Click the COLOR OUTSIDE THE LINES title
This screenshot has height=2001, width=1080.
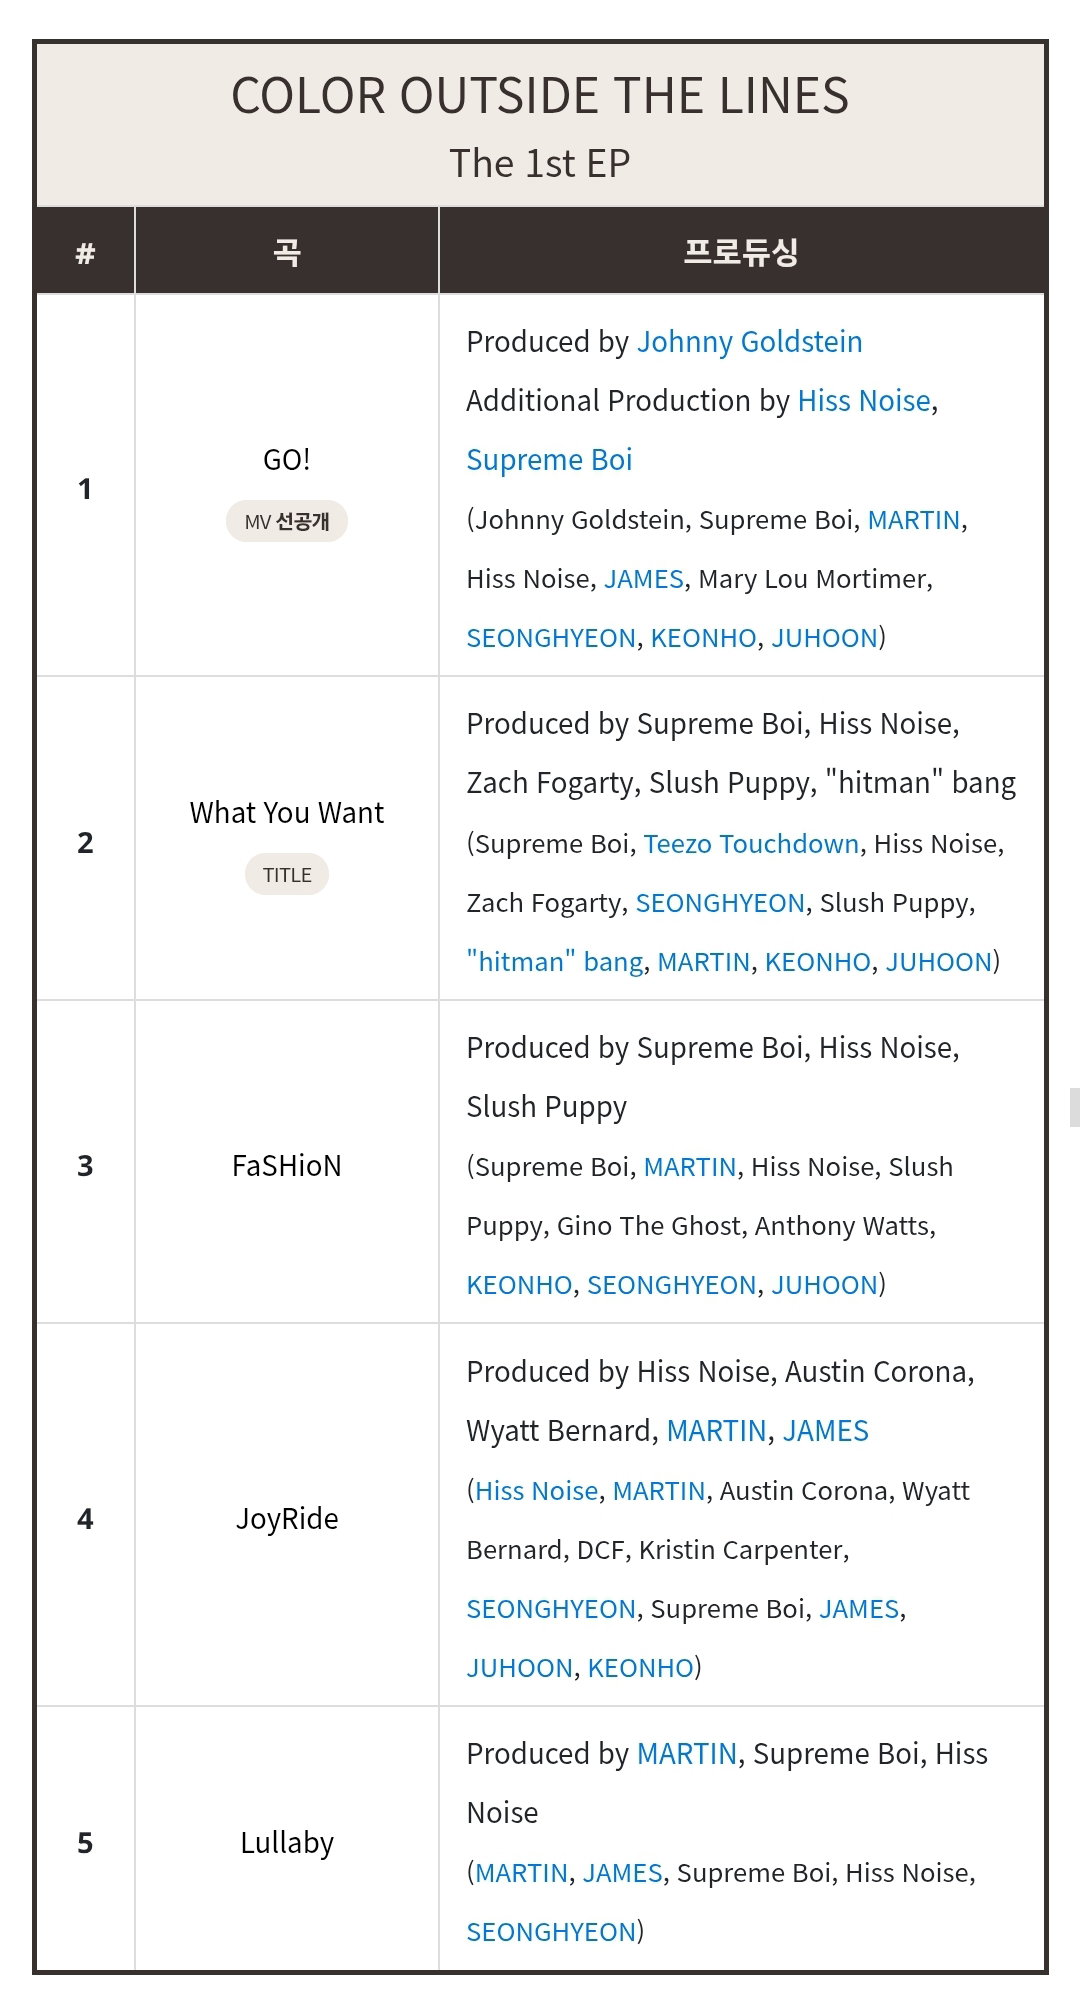[540, 96]
